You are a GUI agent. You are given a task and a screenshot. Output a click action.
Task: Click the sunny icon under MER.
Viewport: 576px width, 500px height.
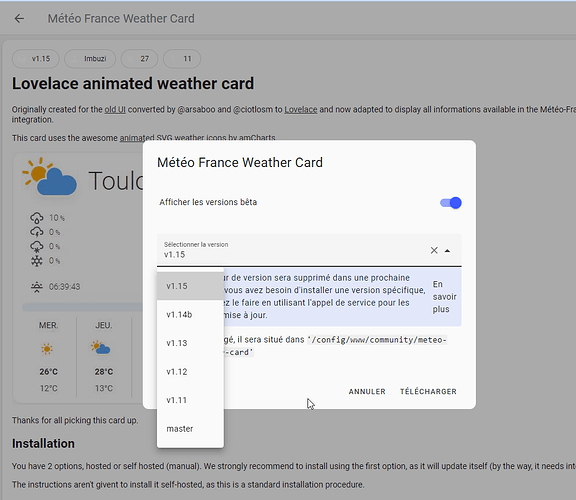click(47, 349)
